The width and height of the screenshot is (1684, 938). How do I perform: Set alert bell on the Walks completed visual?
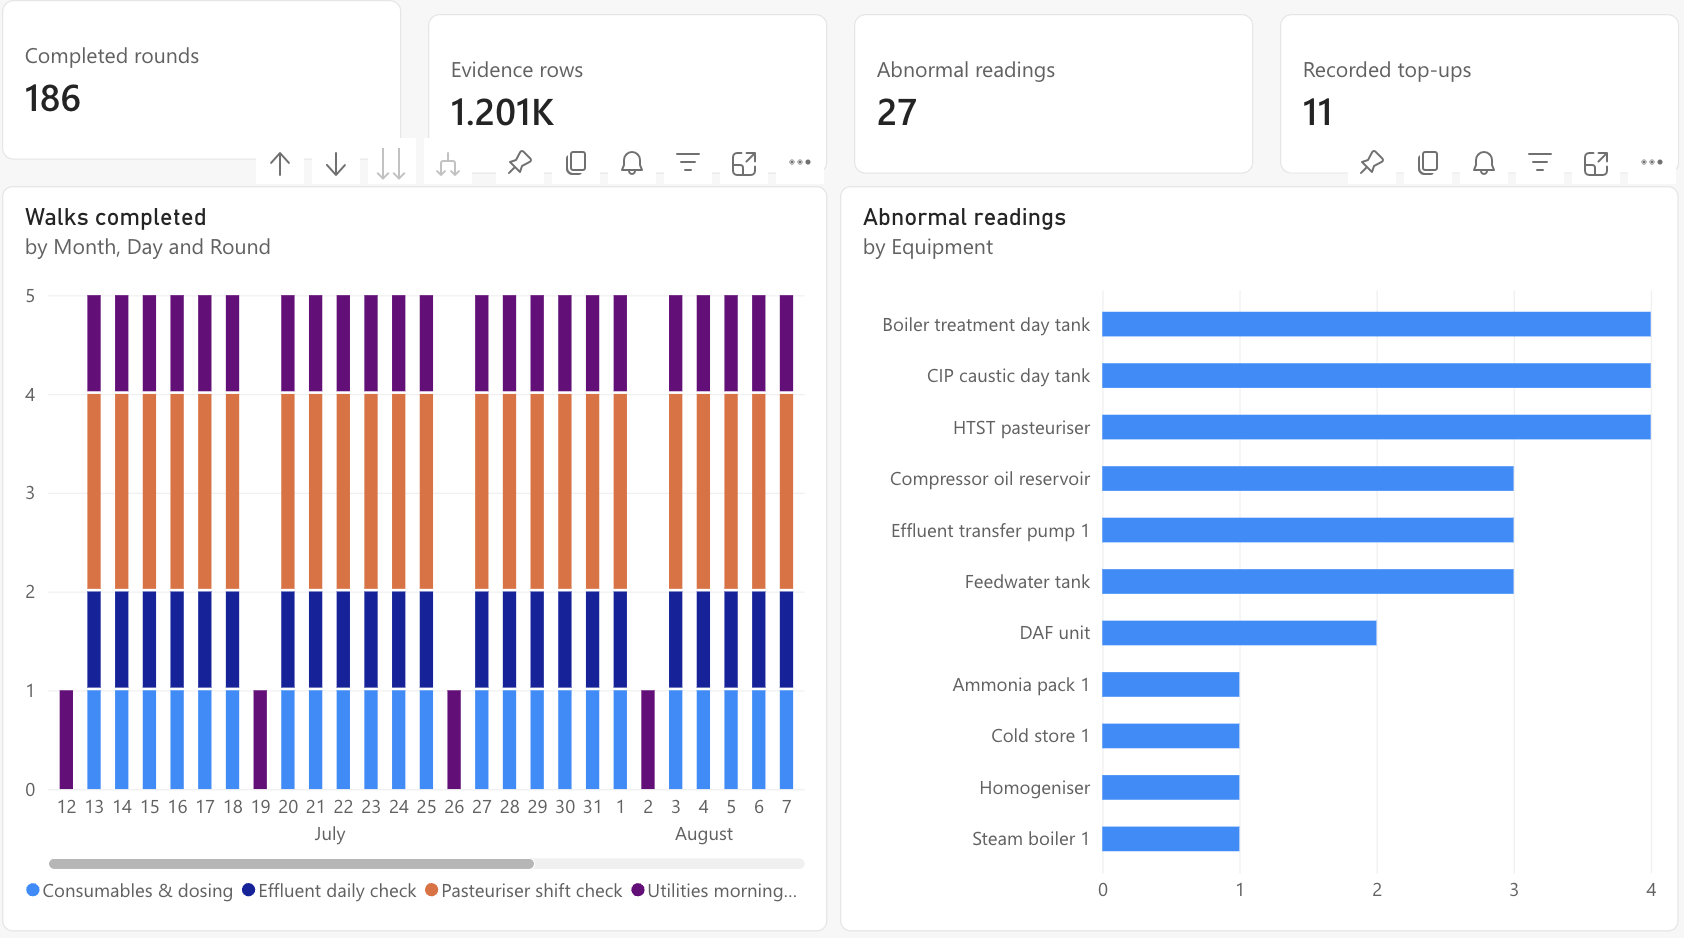coord(632,163)
